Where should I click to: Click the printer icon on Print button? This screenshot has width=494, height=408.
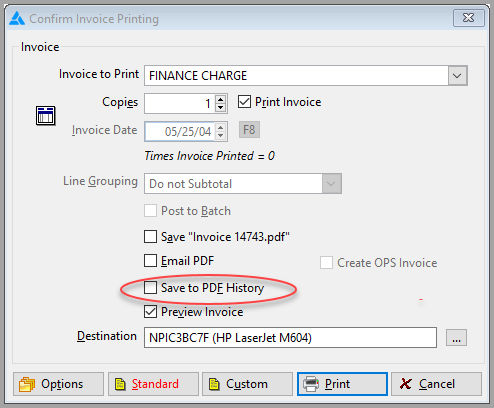(311, 384)
